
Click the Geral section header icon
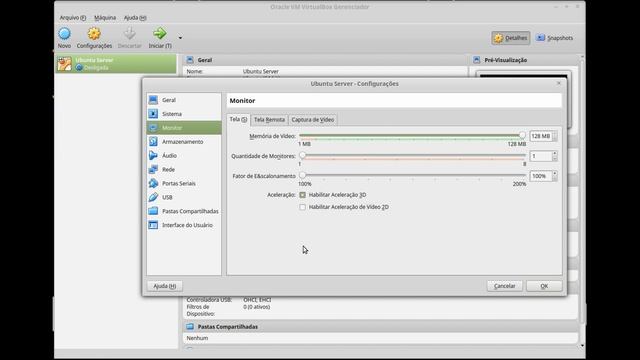click(190, 60)
